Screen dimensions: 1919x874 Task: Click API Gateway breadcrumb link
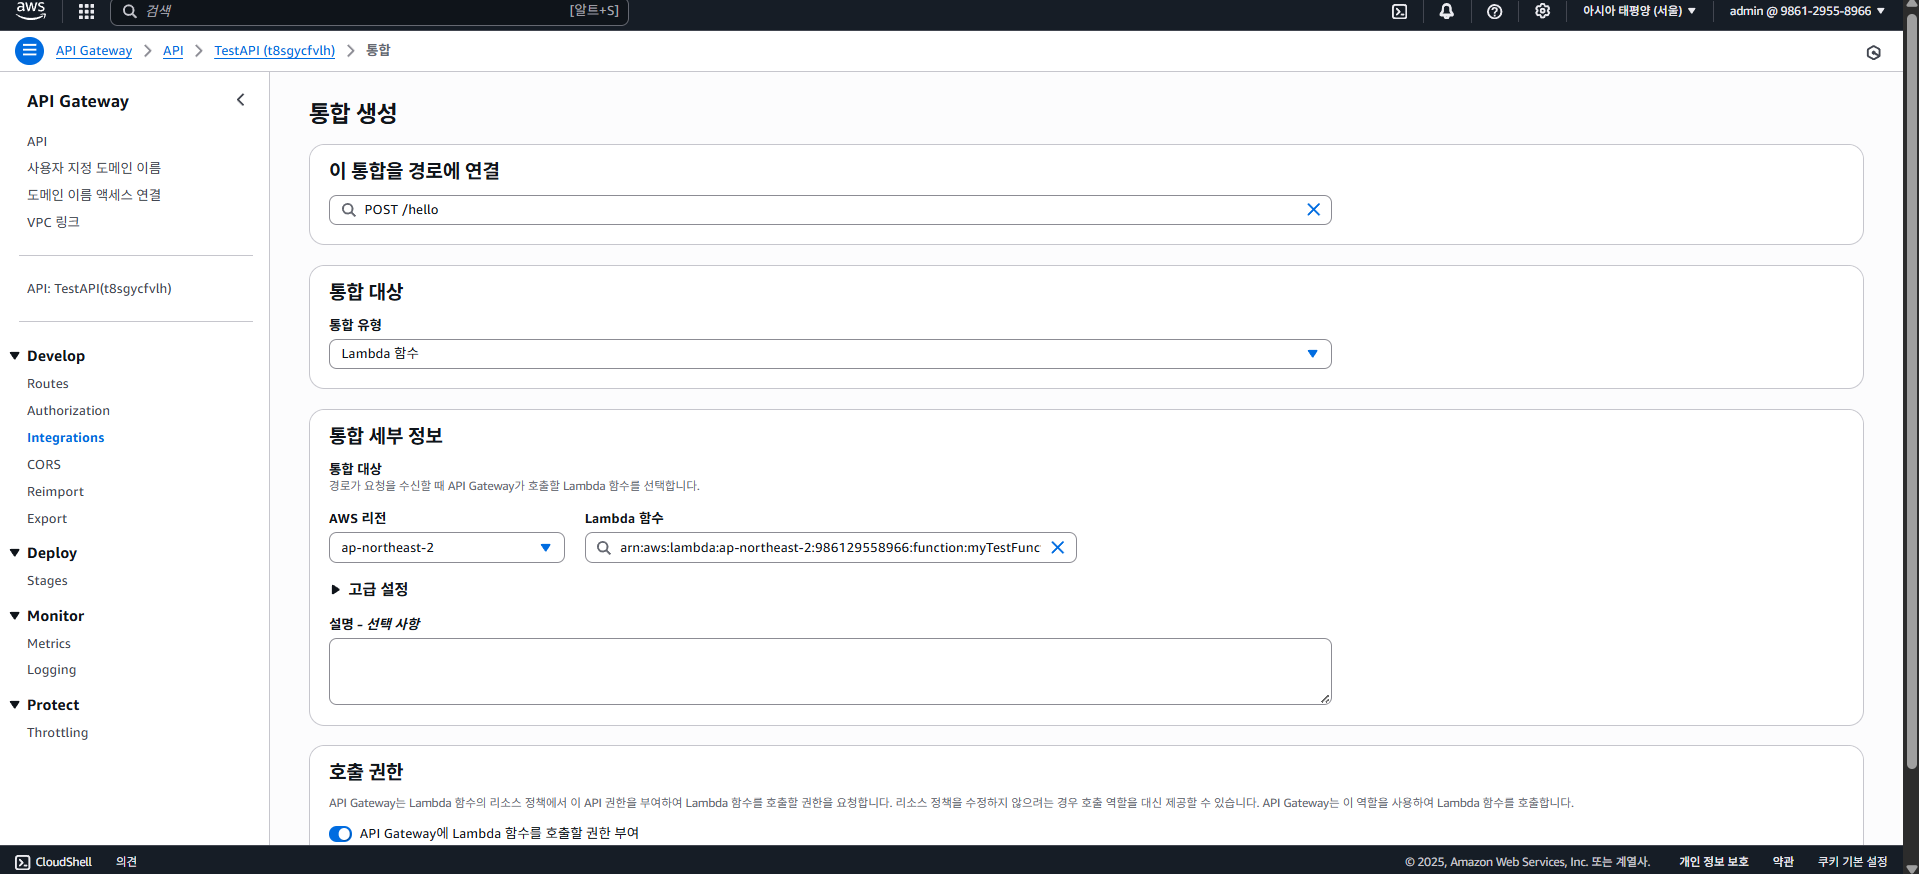tap(94, 51)
